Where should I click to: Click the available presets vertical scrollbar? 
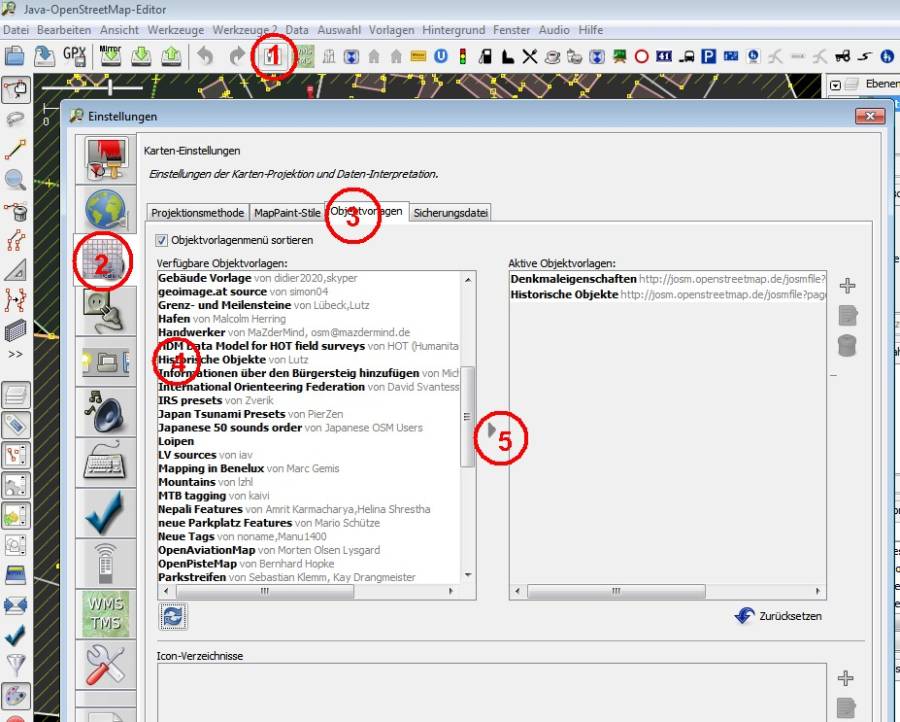(467, 415)
